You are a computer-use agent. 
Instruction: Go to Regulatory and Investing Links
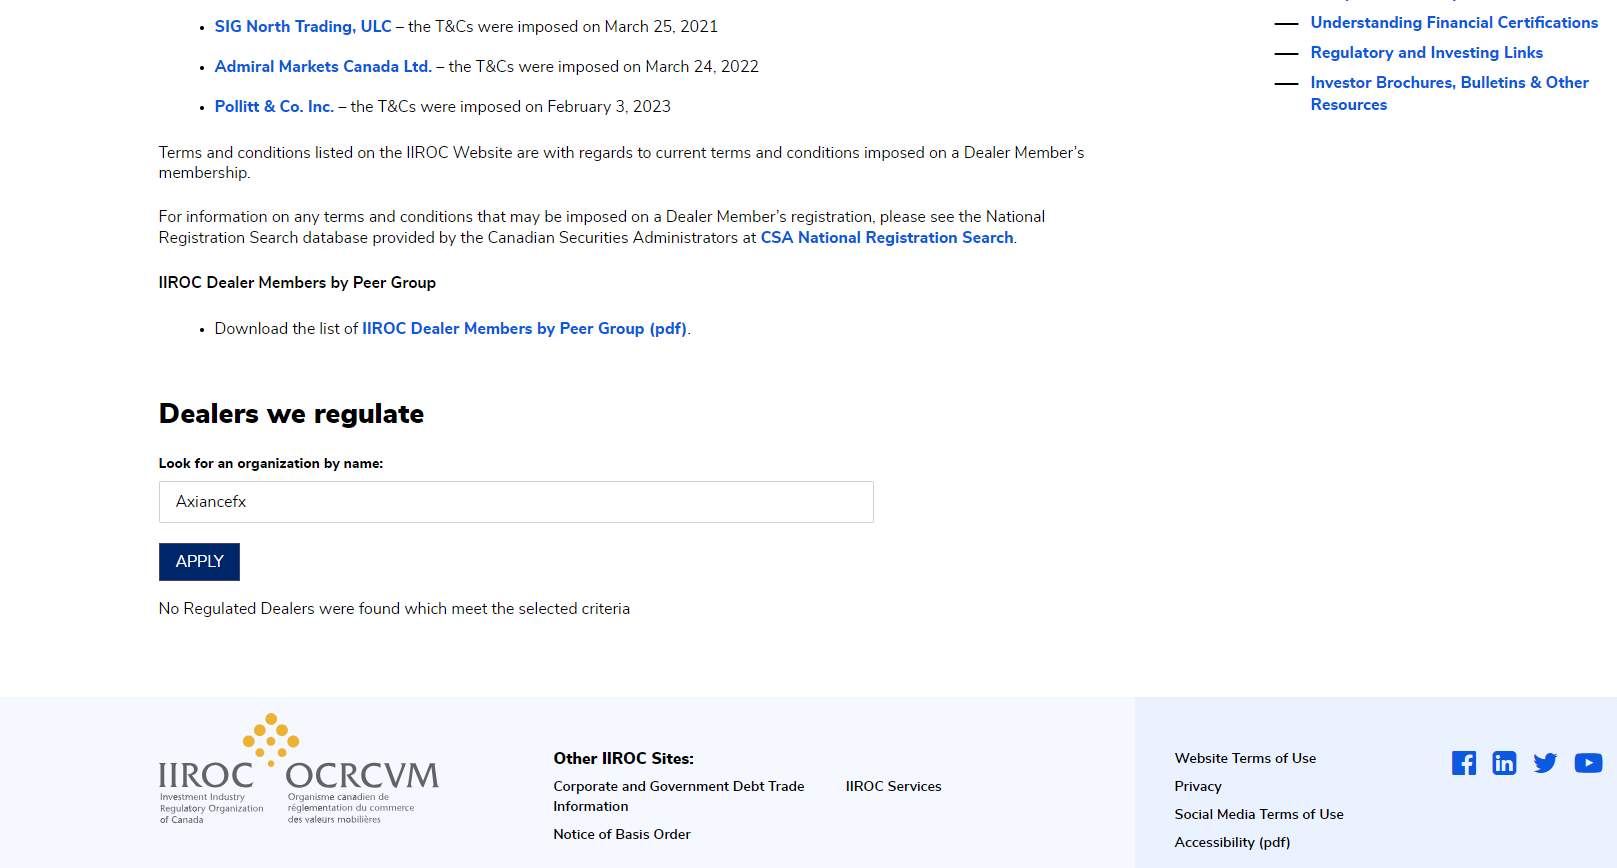pyautogui.click(x=1426, y=53)
